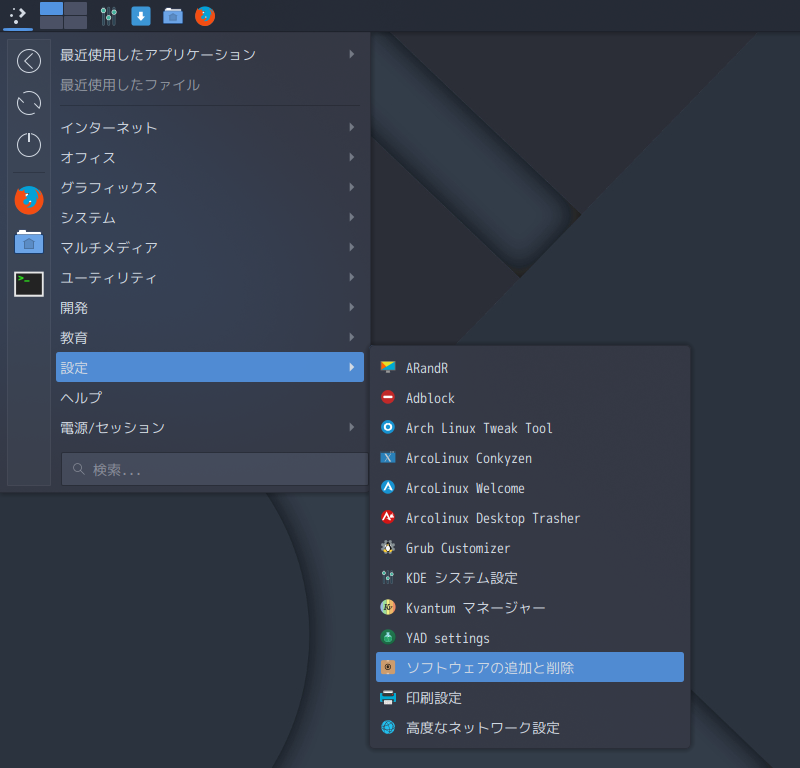
Task: Launch Firefox from the top panel
Action: [x=205, y=16]
